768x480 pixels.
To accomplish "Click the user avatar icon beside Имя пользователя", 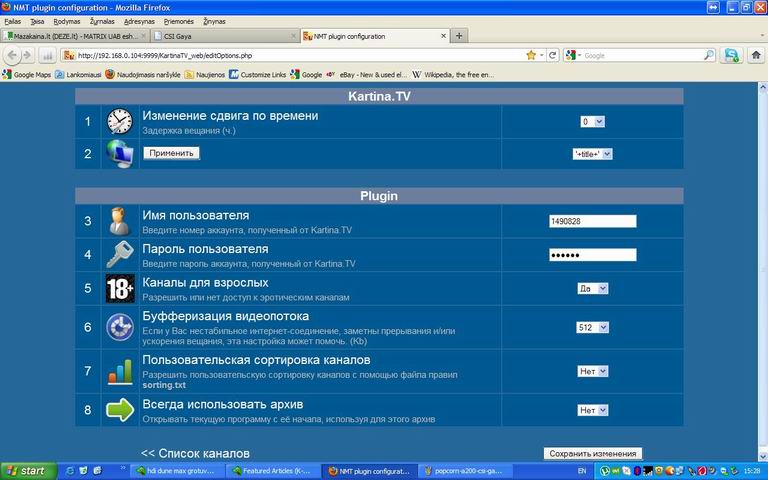I will click(x=120, y=221).
